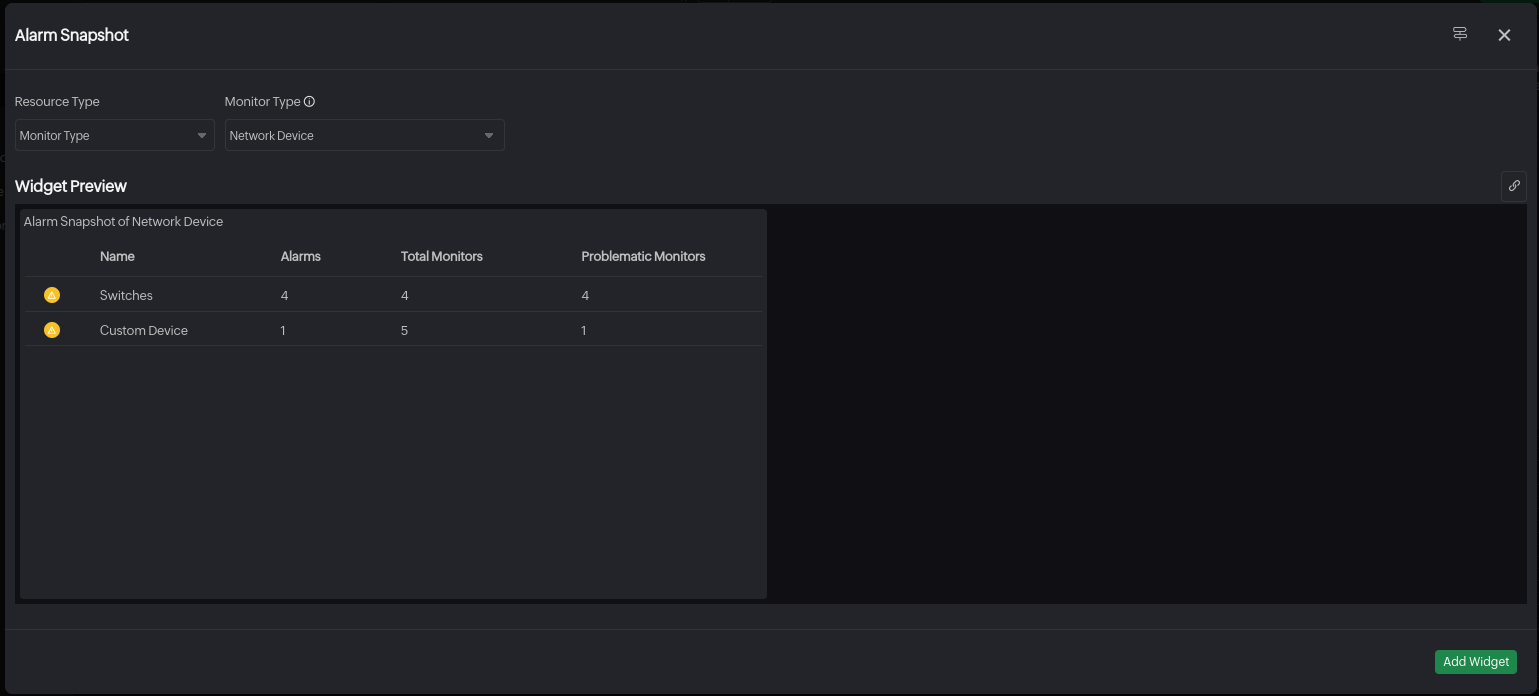Select the Switches row in the table
Image resolution: width=1539 pixels, height=696 pixels.
coord(126,294)
